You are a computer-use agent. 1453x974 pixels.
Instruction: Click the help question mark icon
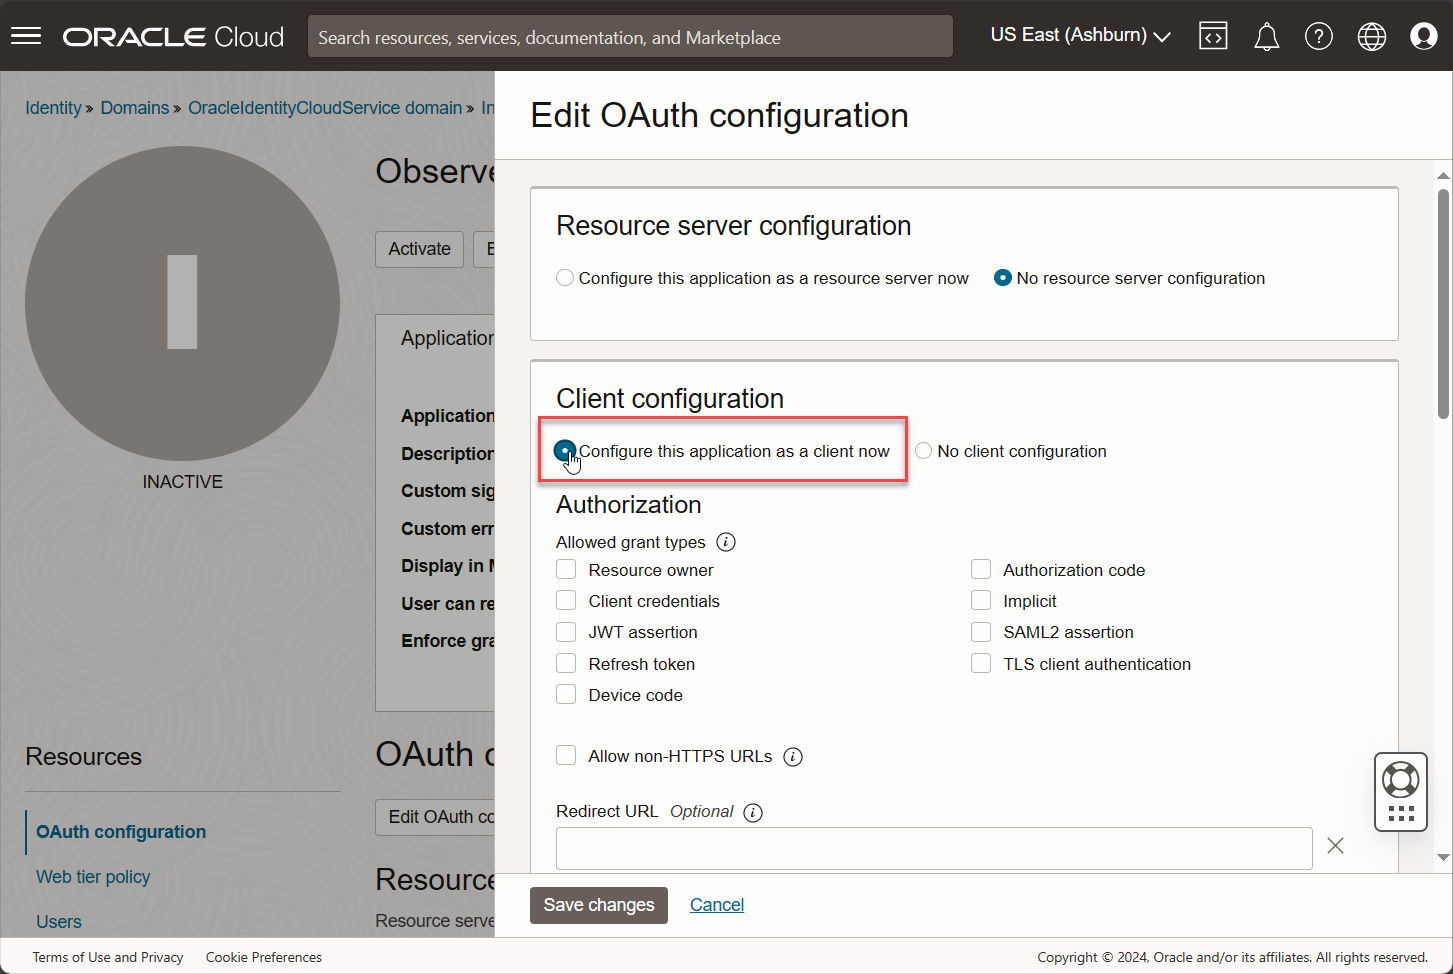(1319, 35)
